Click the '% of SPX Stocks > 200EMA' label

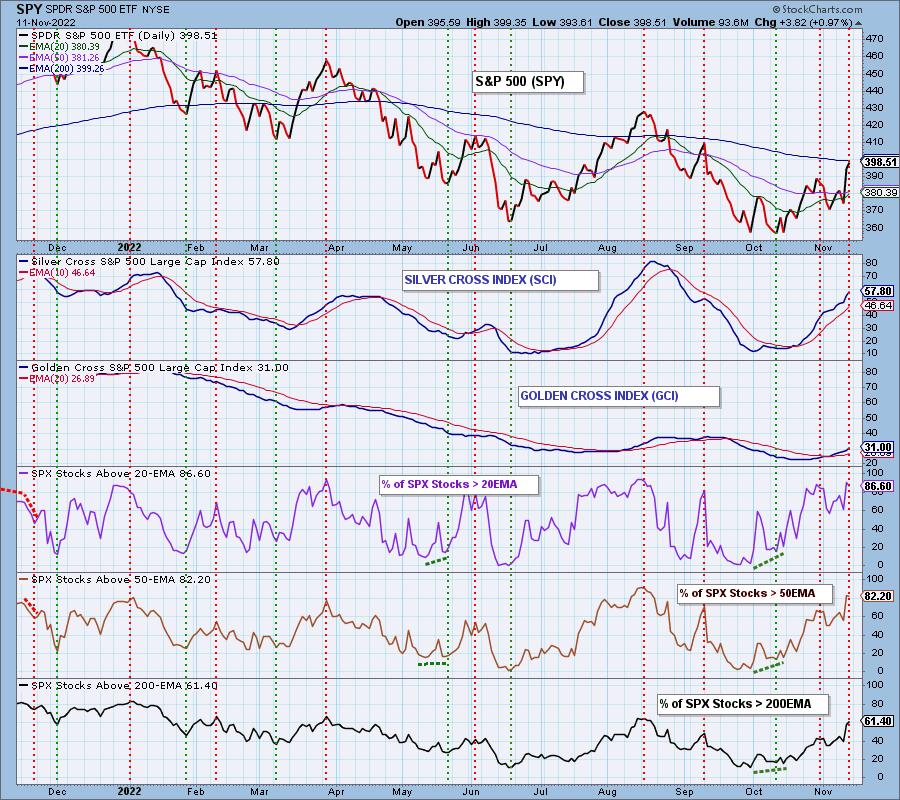(743, 704)
